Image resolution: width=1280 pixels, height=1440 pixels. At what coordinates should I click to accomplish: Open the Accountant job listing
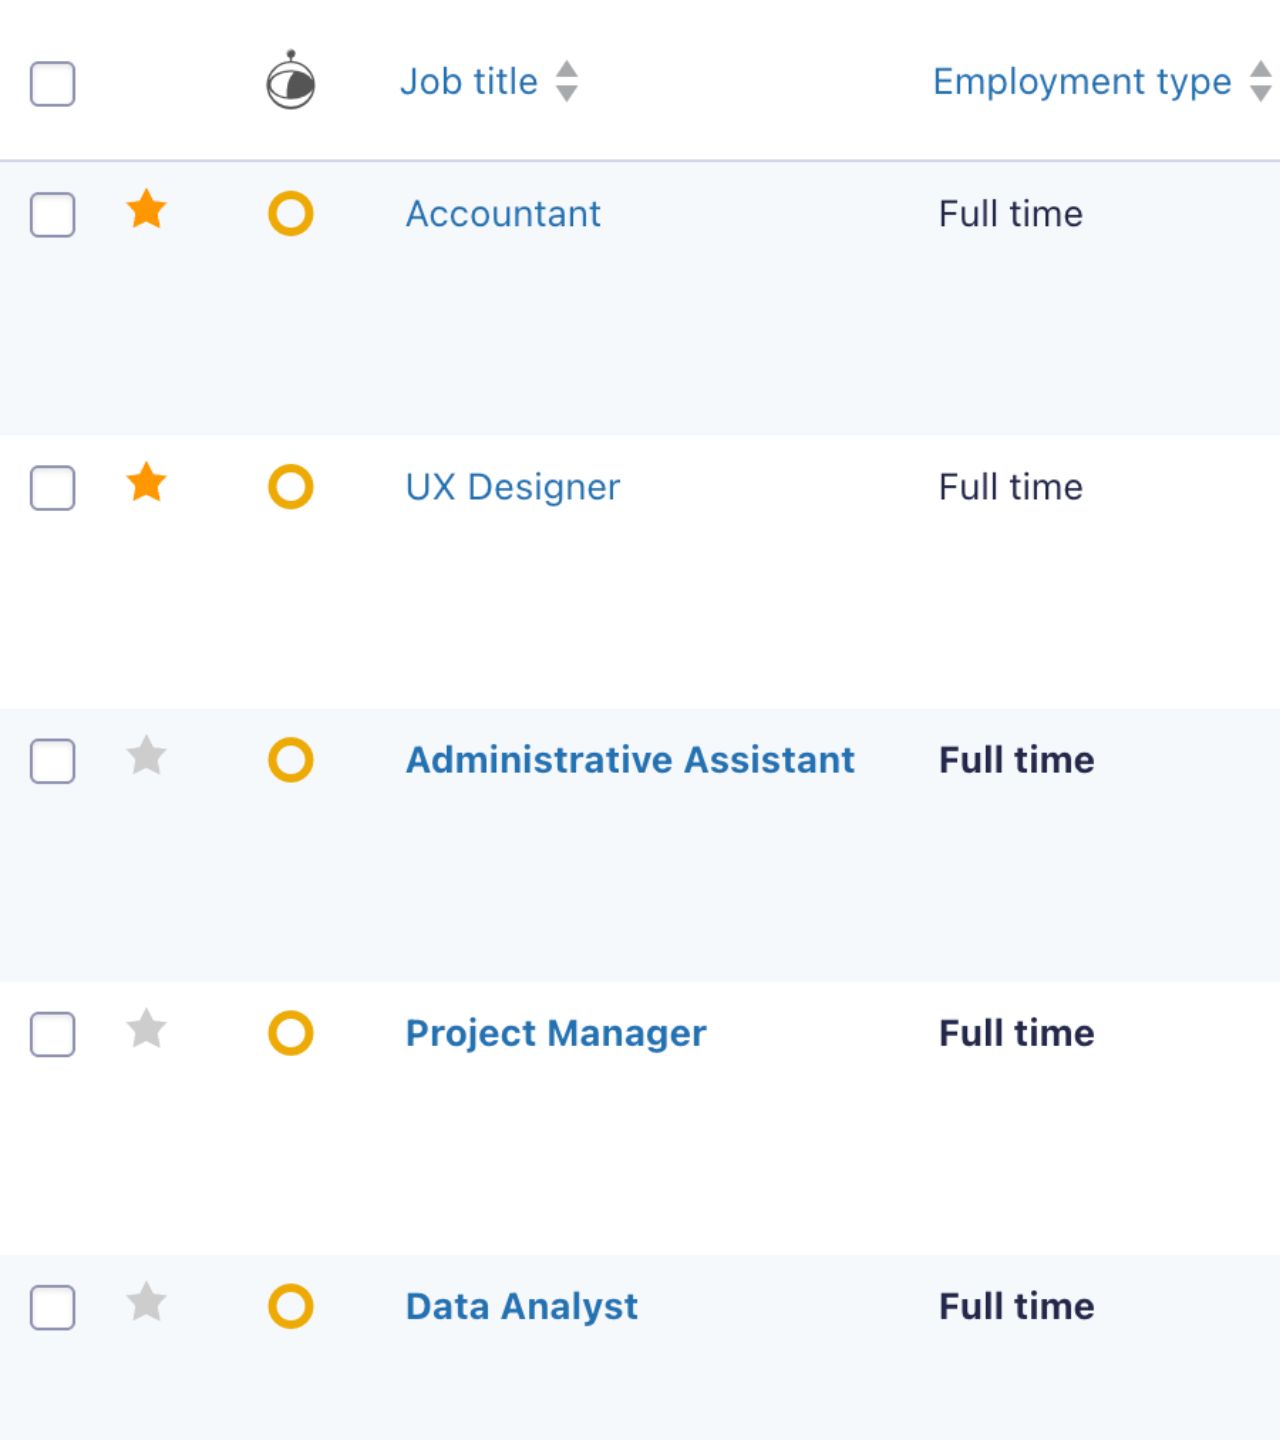click(503, 213)
